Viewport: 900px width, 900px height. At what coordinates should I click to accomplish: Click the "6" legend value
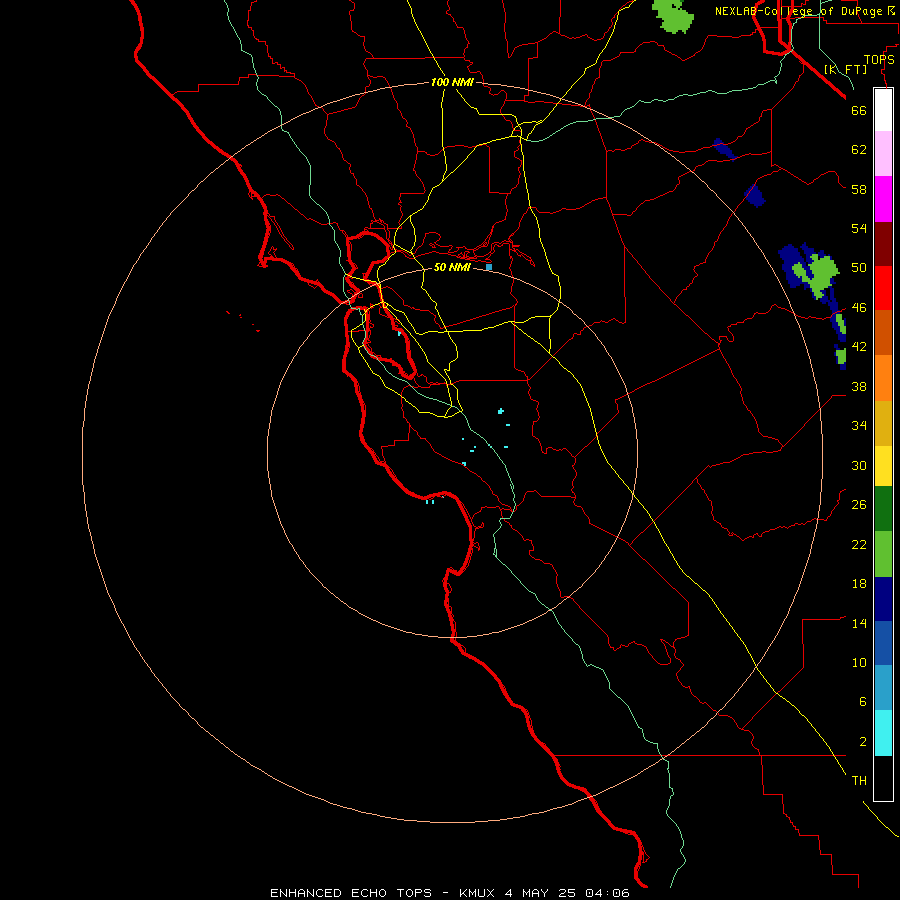coord(862,702)
